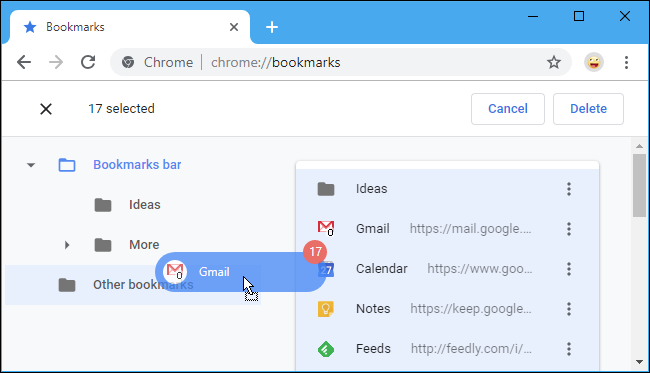Screen dimensions: 650x373
Task: Open more actions for Feeds bookmark
Action: click(x=569, y=349)
